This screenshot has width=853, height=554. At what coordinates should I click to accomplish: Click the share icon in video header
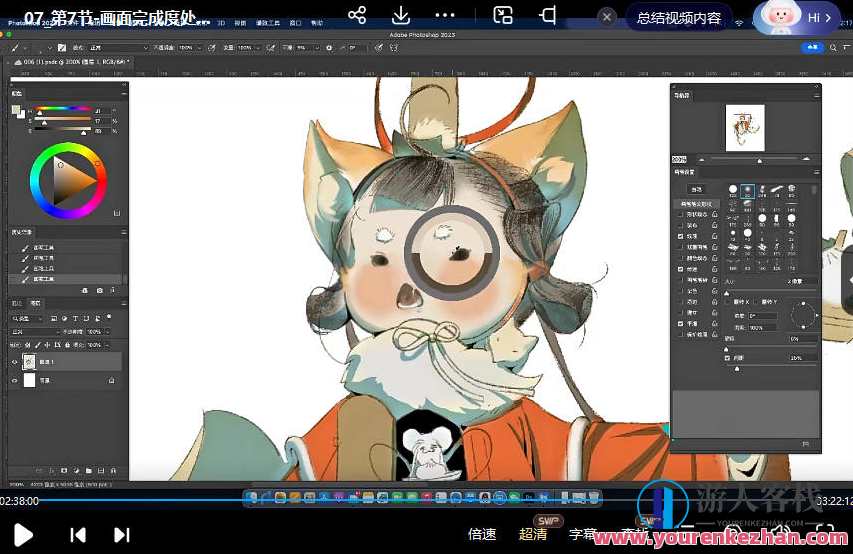[x=357, y=15]
